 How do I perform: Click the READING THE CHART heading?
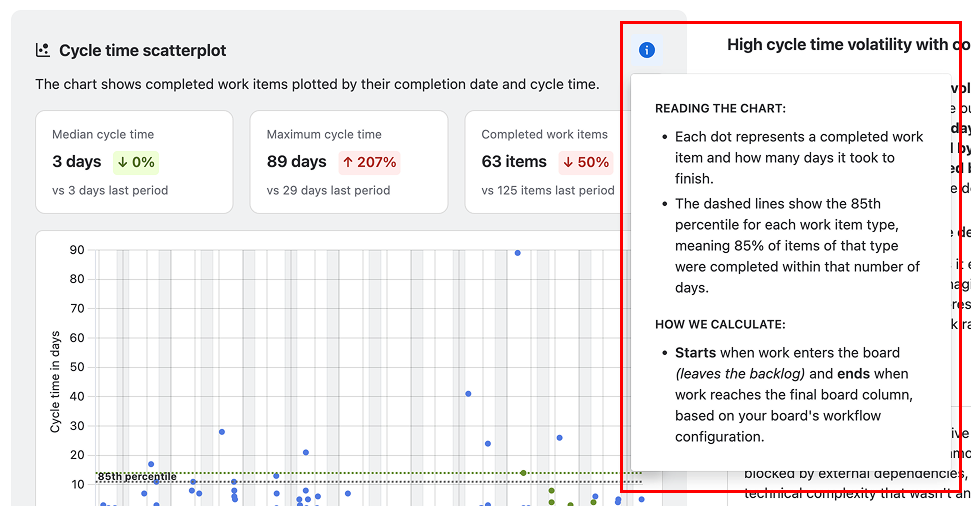[720, 108]
